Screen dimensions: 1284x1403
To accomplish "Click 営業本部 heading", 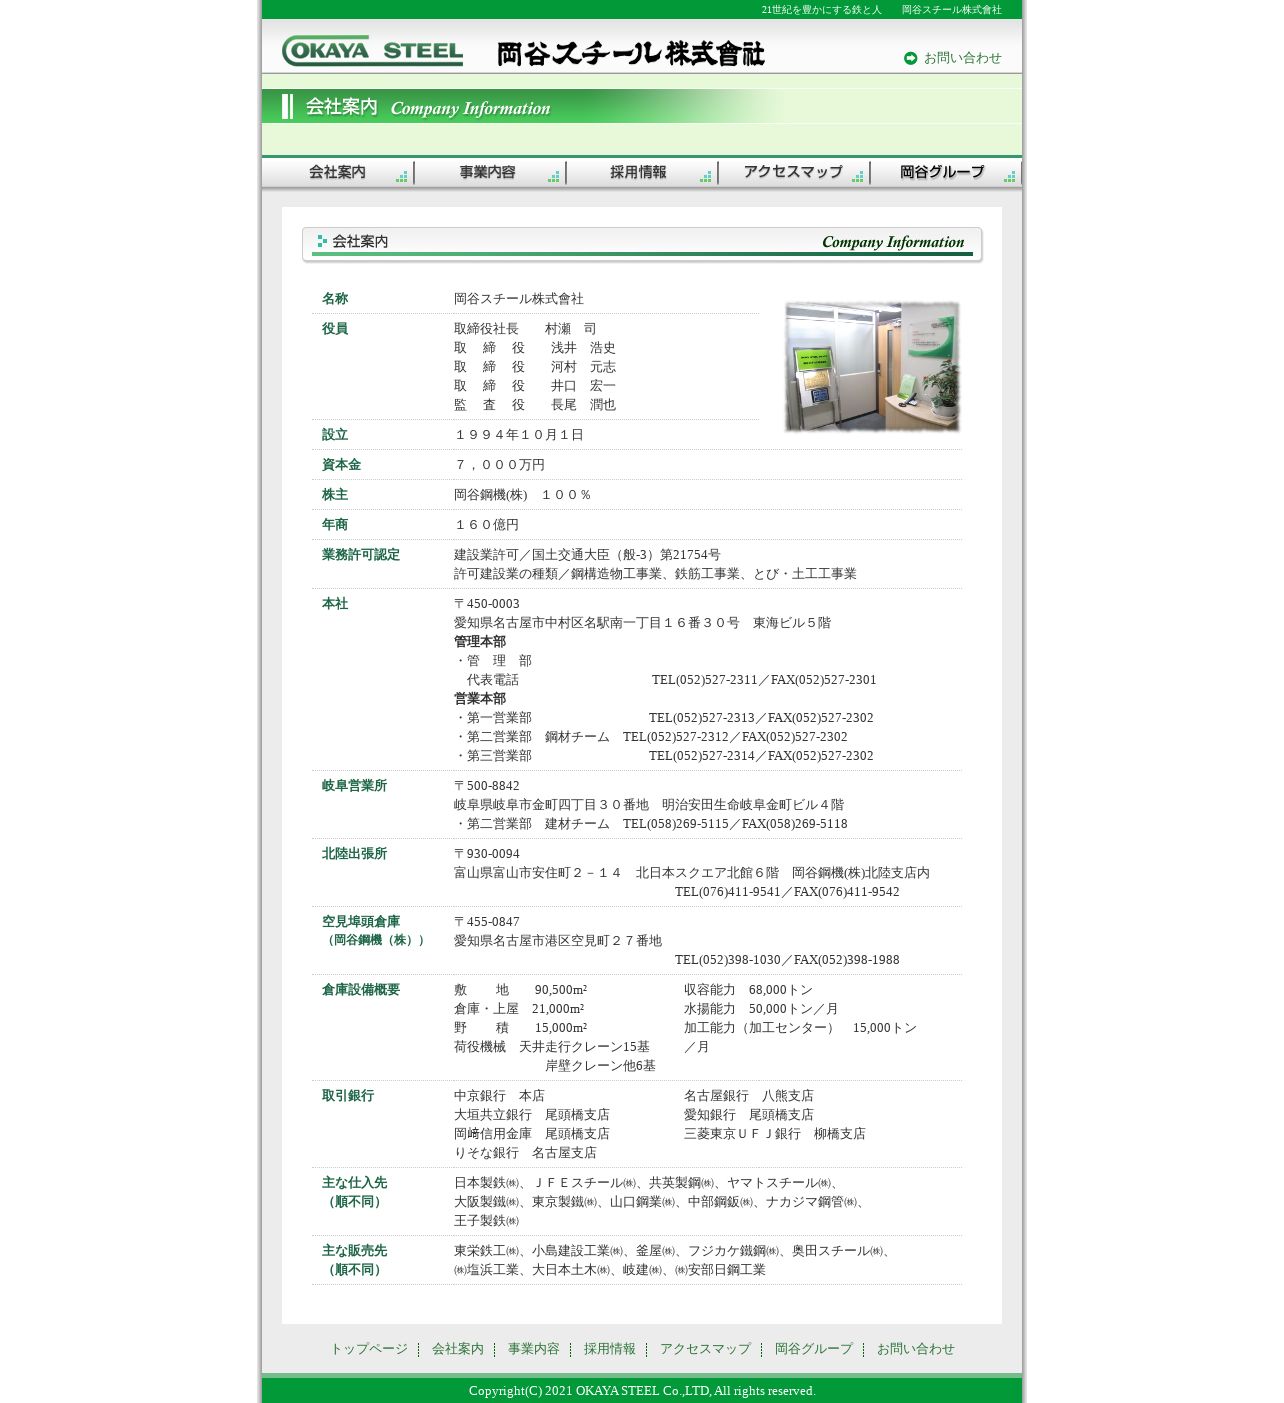I will point(480,699).
